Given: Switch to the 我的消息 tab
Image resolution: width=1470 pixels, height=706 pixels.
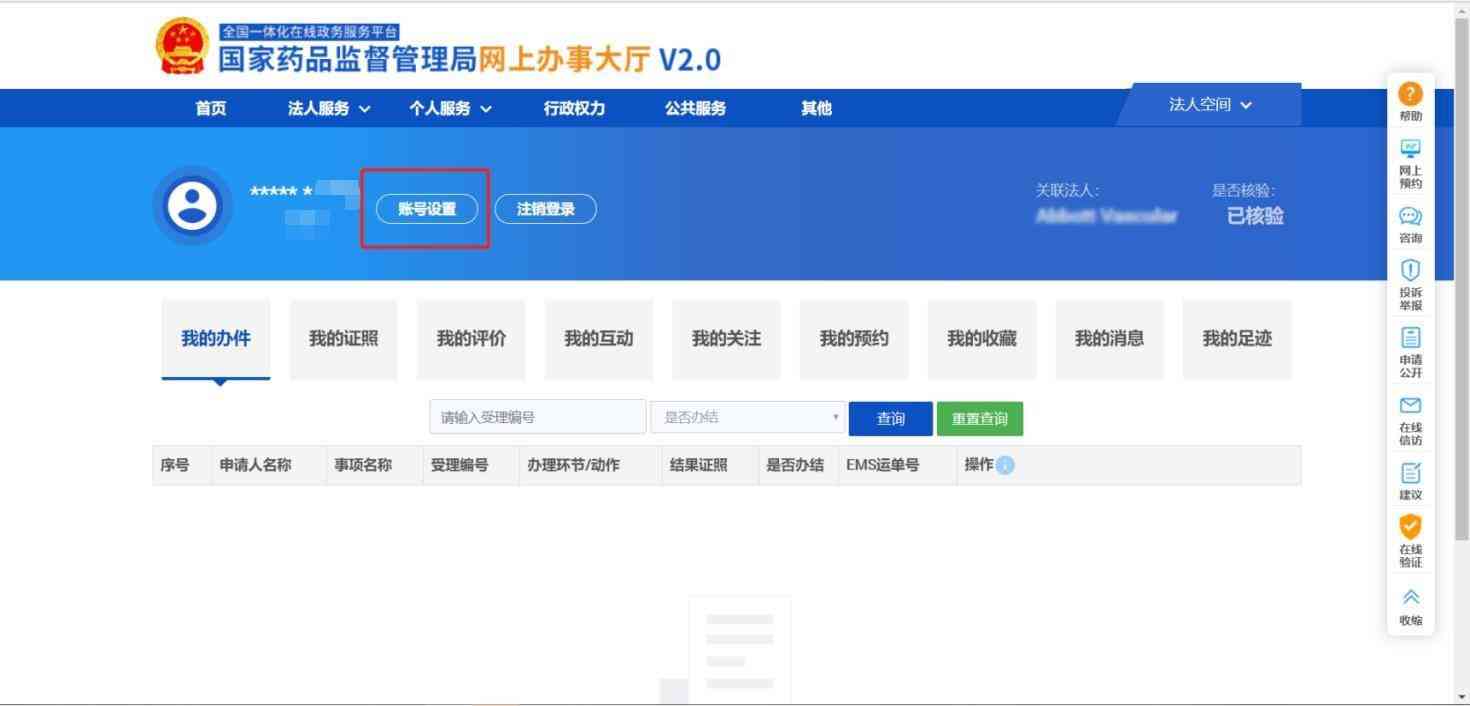Looking at the screenshot, I should tap(1109, 339).
